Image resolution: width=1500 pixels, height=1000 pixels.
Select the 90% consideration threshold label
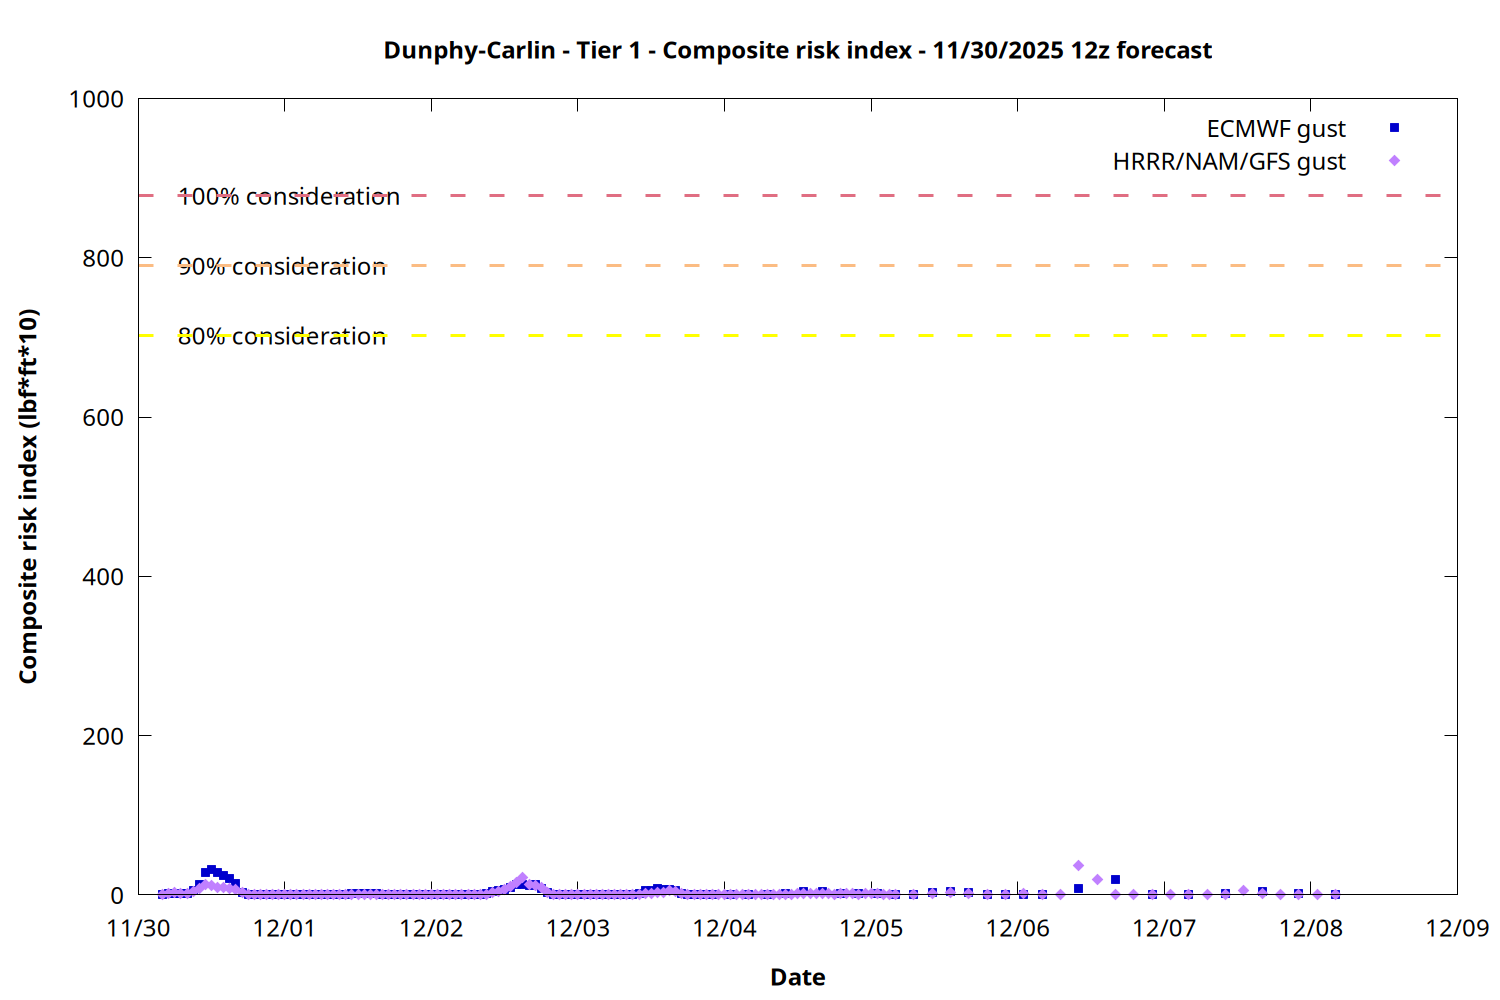(282, 267)
